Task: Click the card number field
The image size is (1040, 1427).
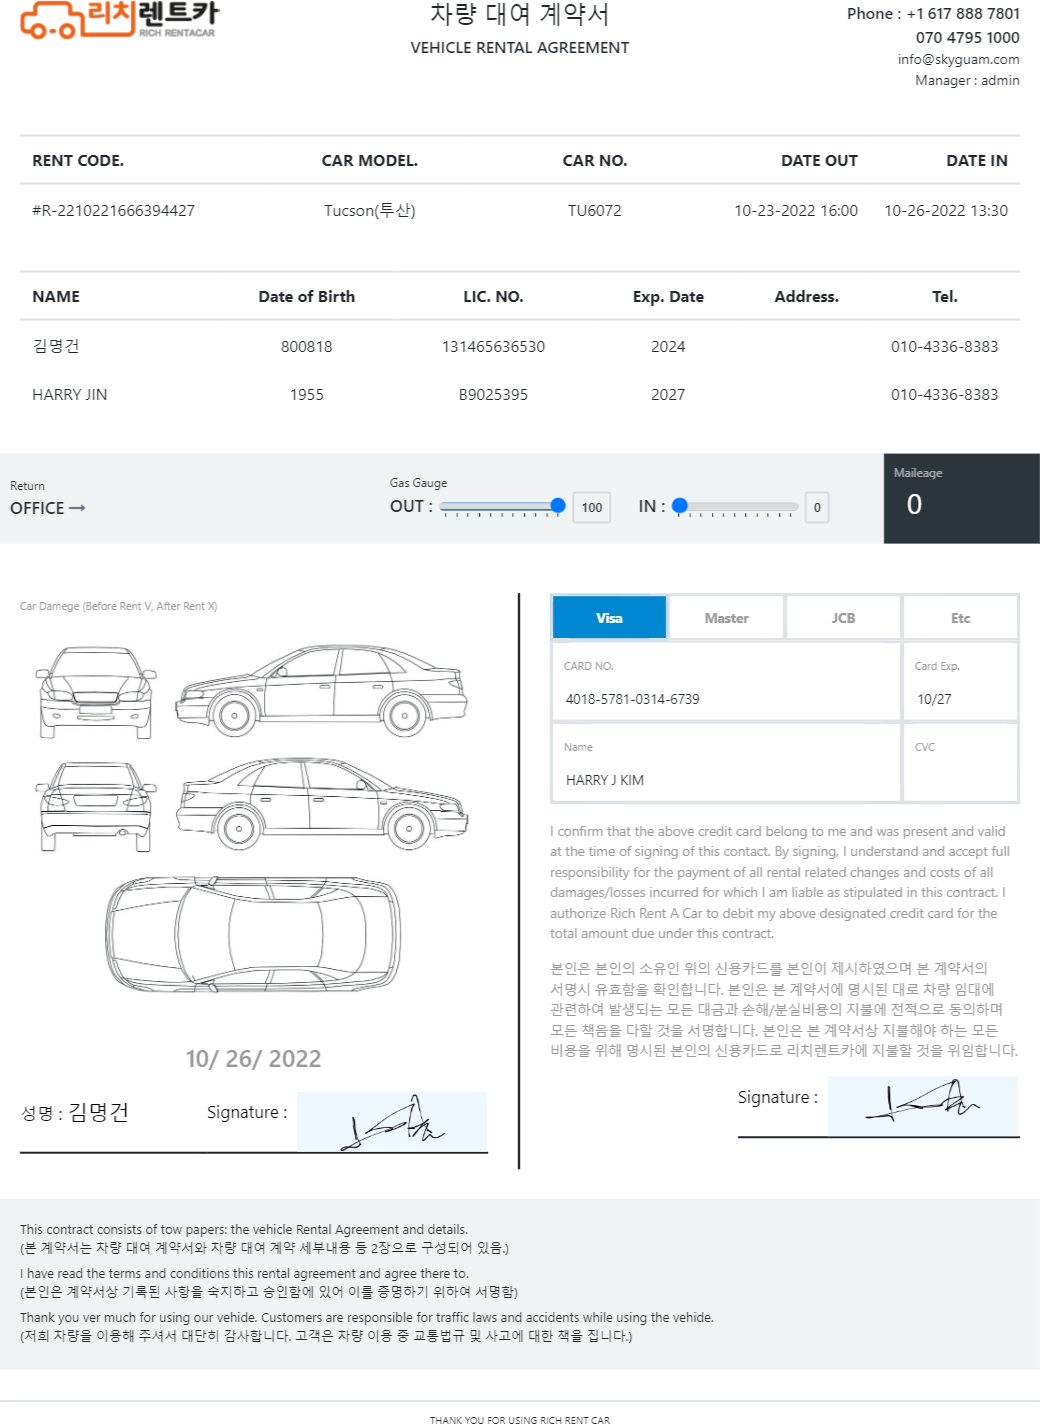Action: 726,698
